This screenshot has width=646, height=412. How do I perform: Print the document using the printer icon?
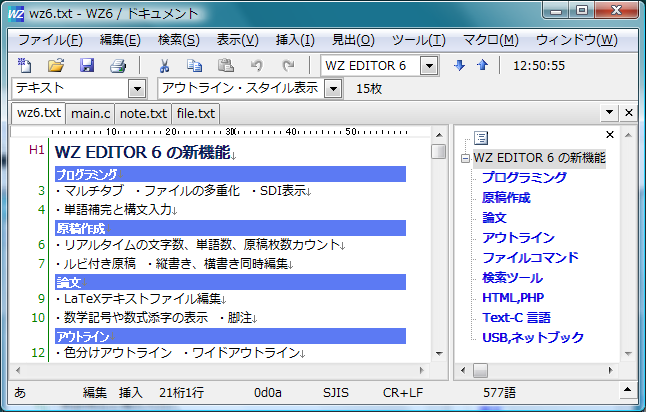click(x=118, y=66)
